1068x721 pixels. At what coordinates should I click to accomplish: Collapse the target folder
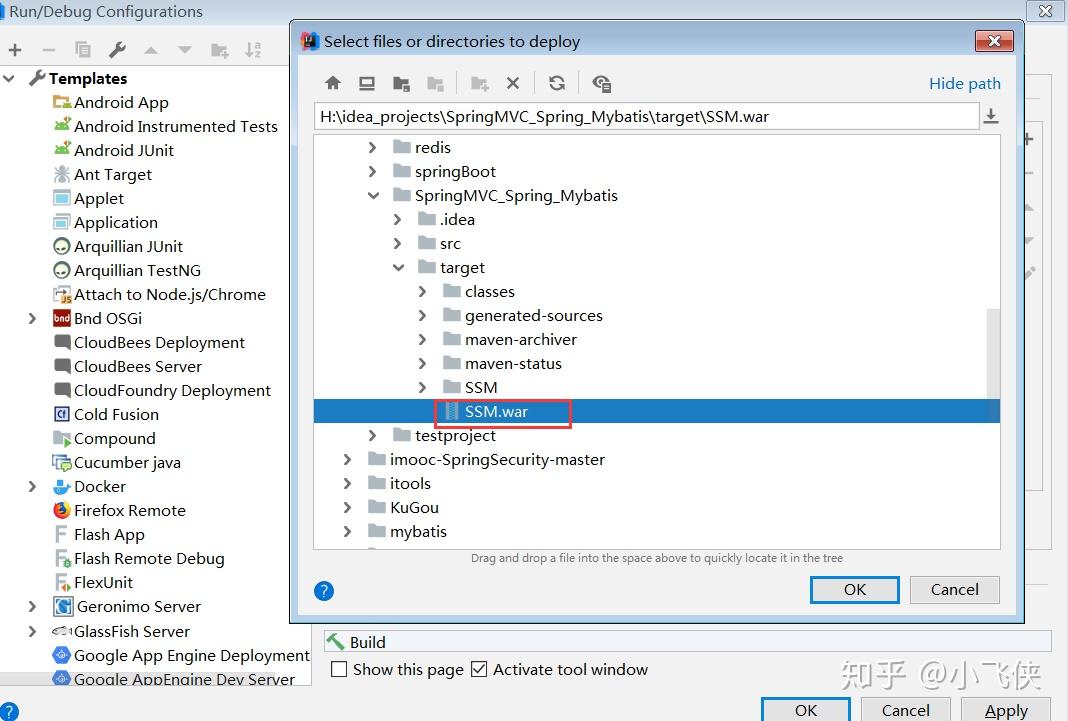[398, 268]
